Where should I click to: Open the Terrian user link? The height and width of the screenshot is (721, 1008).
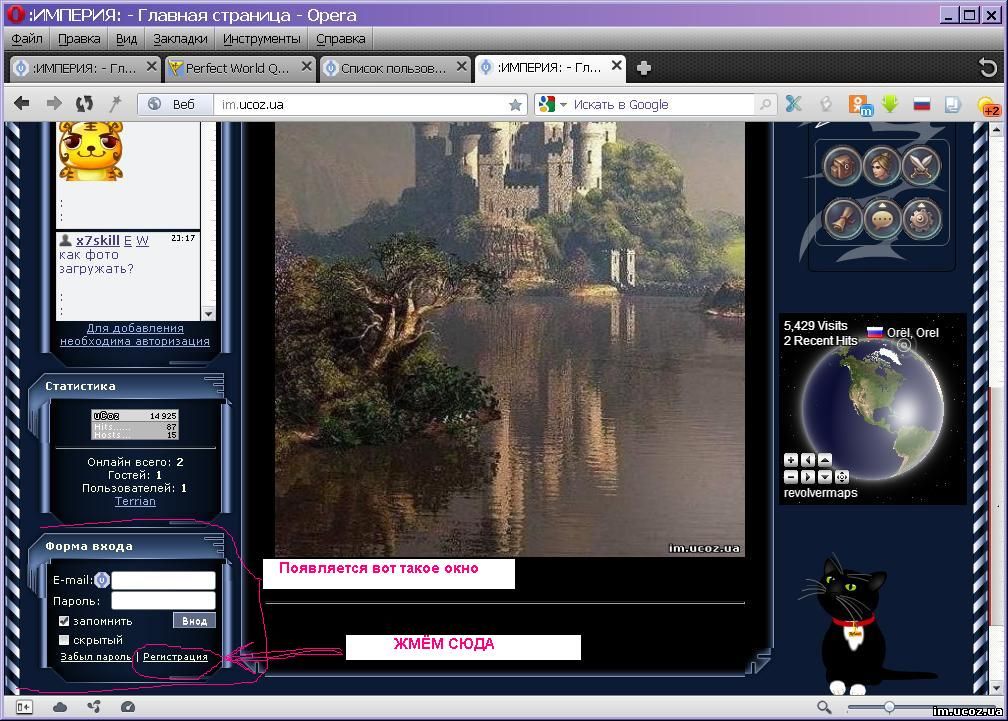135,501
